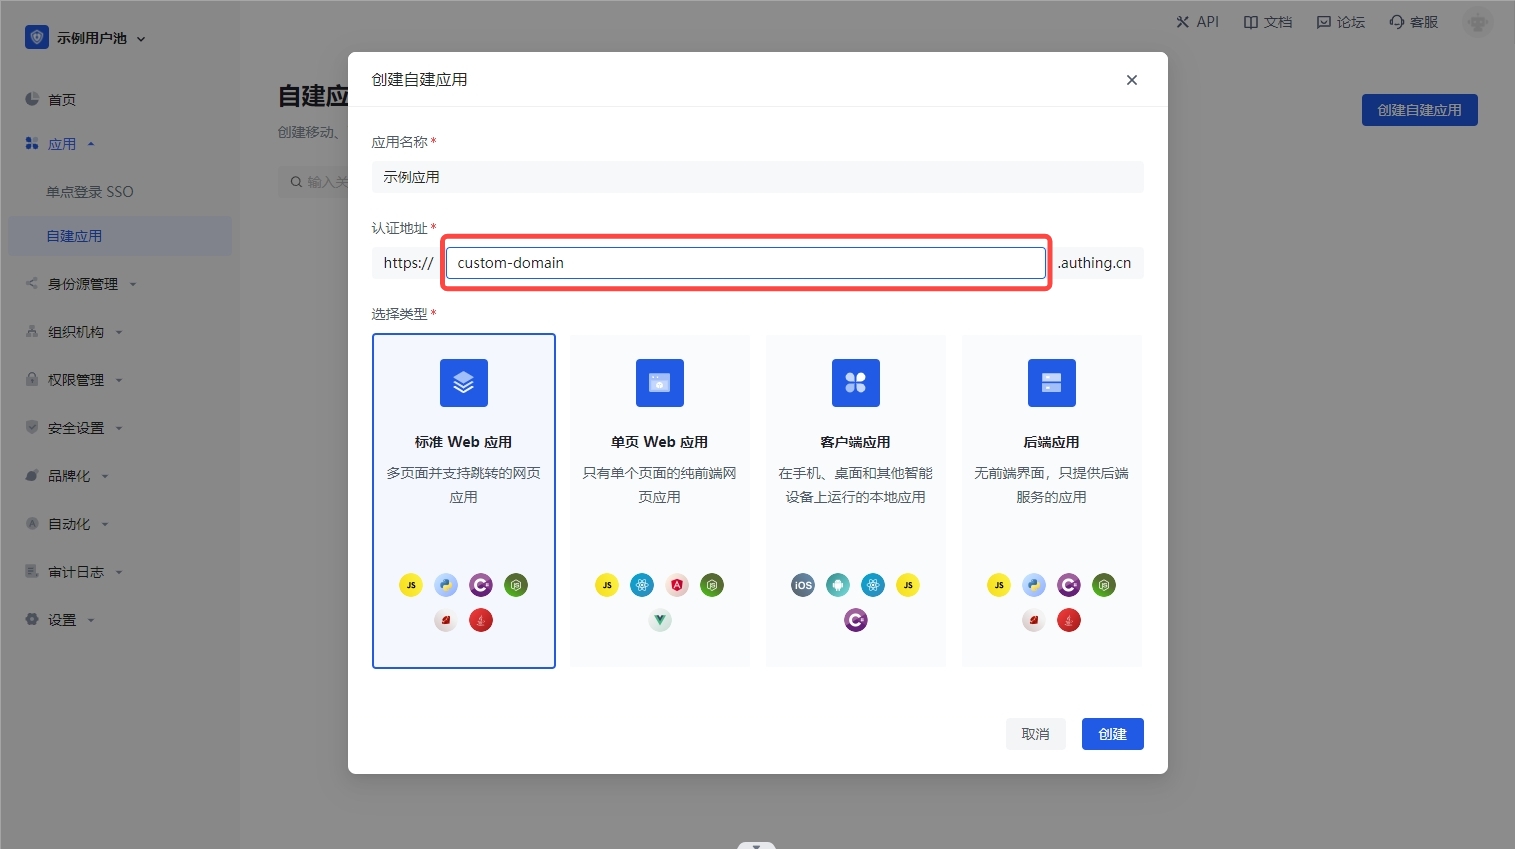The width and height of the screenshot is (1515, 849).
Task: Open the user avatar in top right
Action: pyautogui.click(x=1477, y=22)
